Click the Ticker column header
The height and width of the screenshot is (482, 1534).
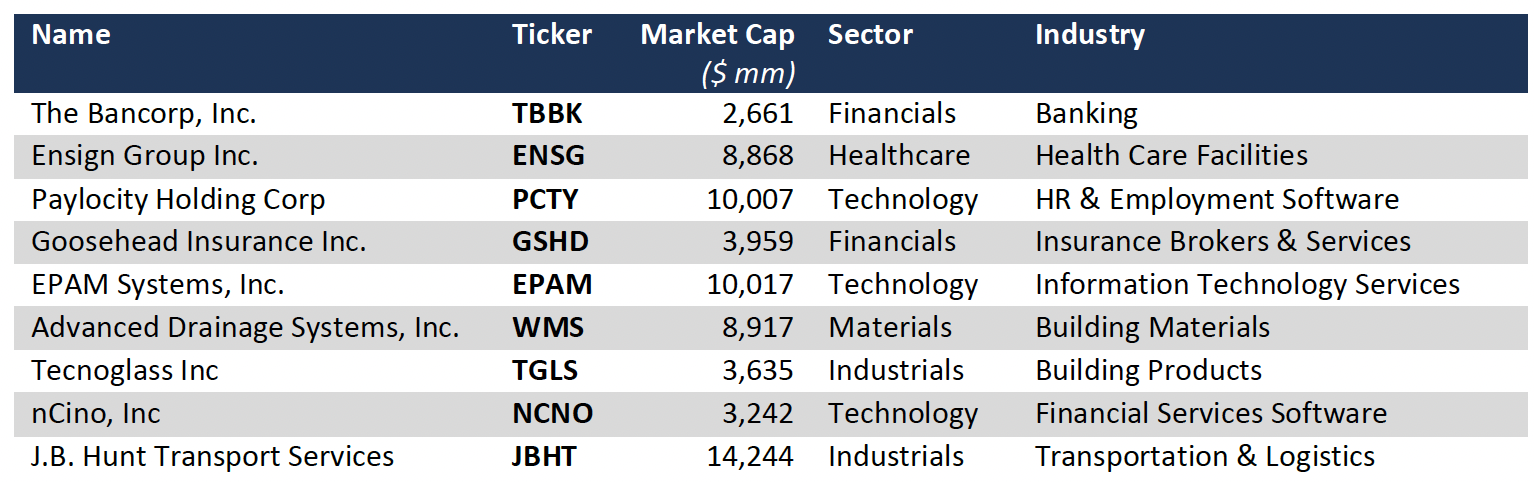tap(552, 36)
